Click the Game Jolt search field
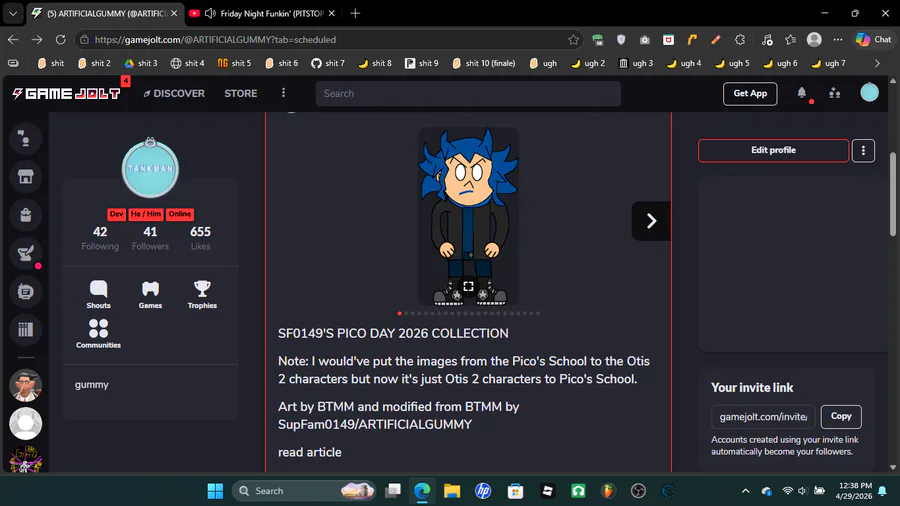 pyautogui.click(x=468, y=94)
